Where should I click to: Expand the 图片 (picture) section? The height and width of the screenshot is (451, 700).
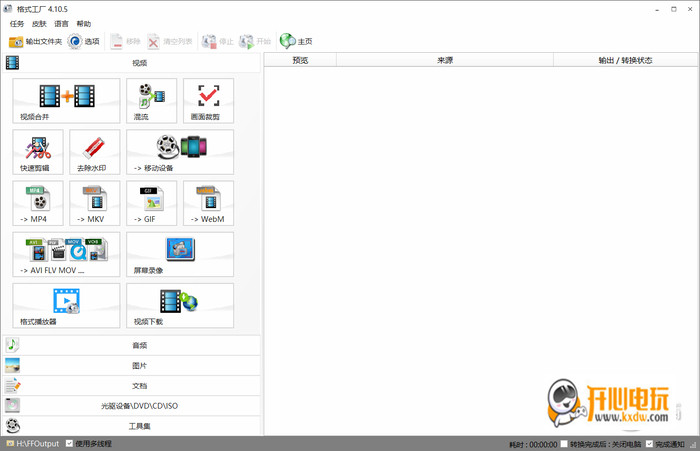[x=139, y=366]
